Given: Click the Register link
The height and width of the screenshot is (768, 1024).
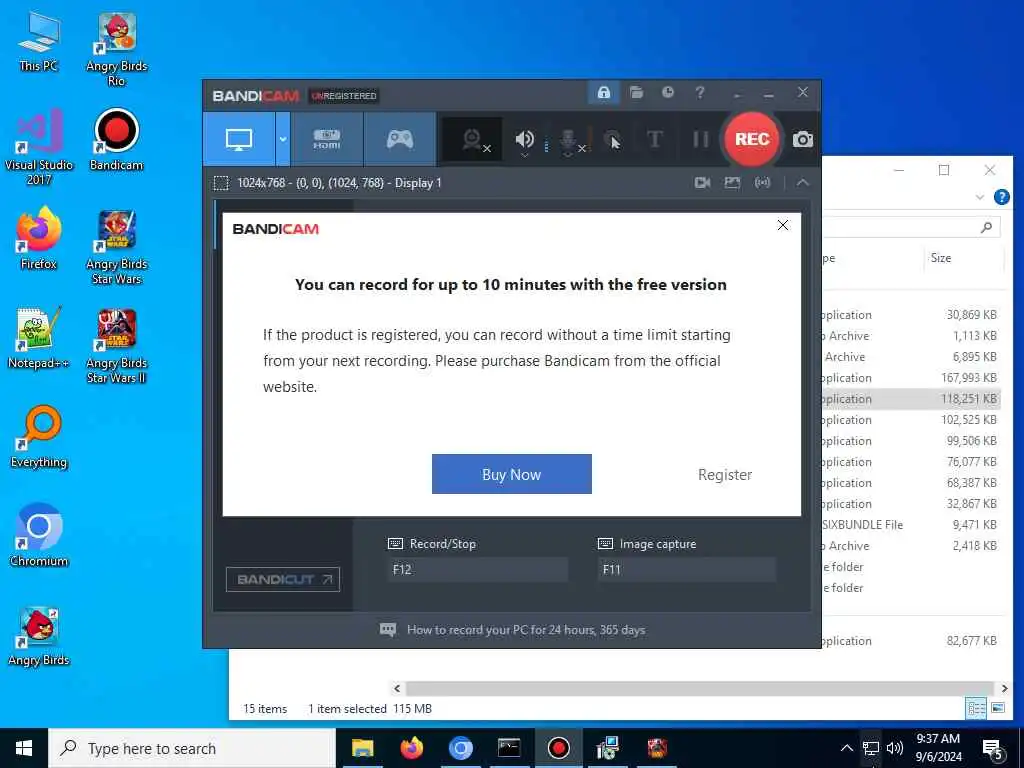Looking at the screenshot, I should point(725,475).
